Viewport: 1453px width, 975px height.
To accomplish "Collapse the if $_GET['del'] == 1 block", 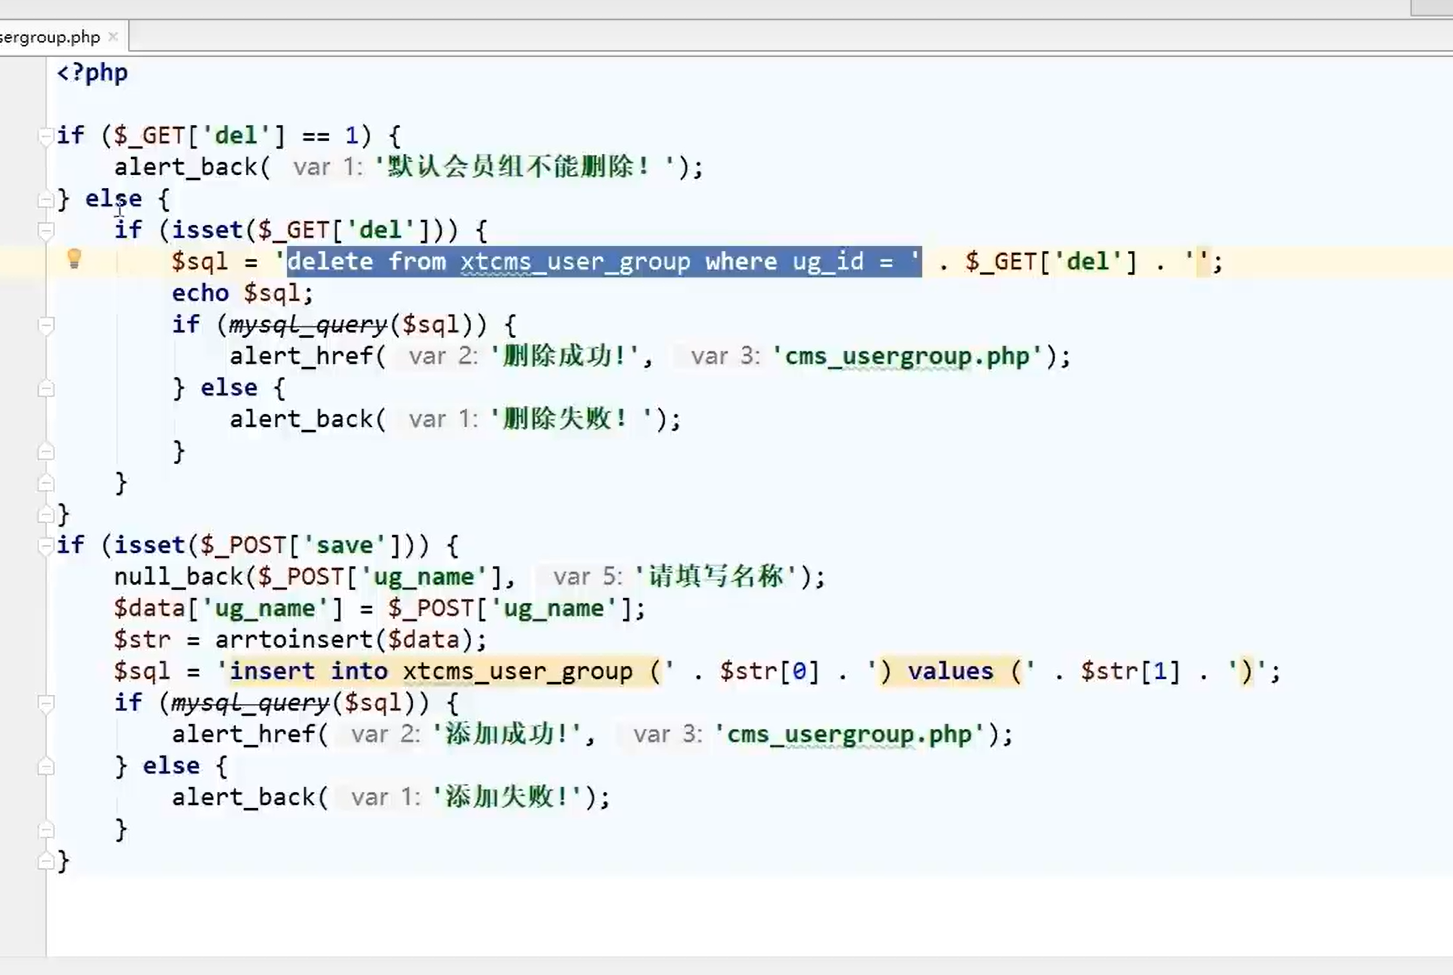I will [46, 136].
